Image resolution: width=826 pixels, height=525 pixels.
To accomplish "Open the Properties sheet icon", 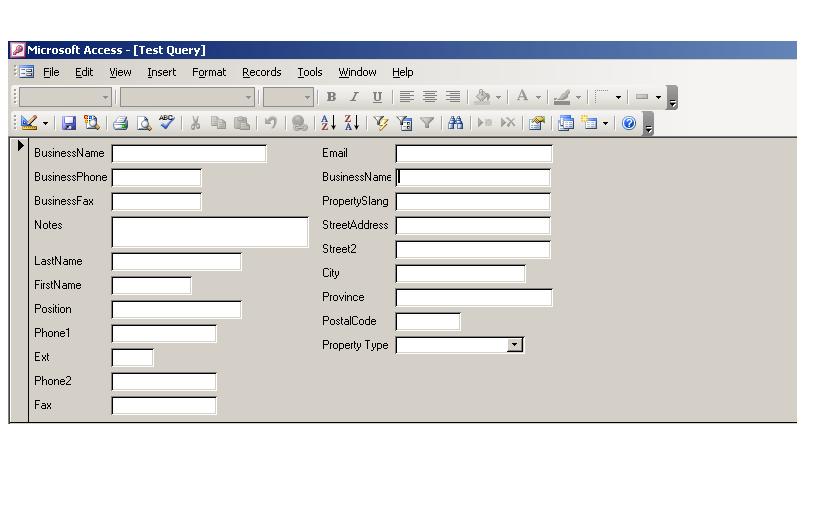I will pyautogui.click(x=537, y=123).
